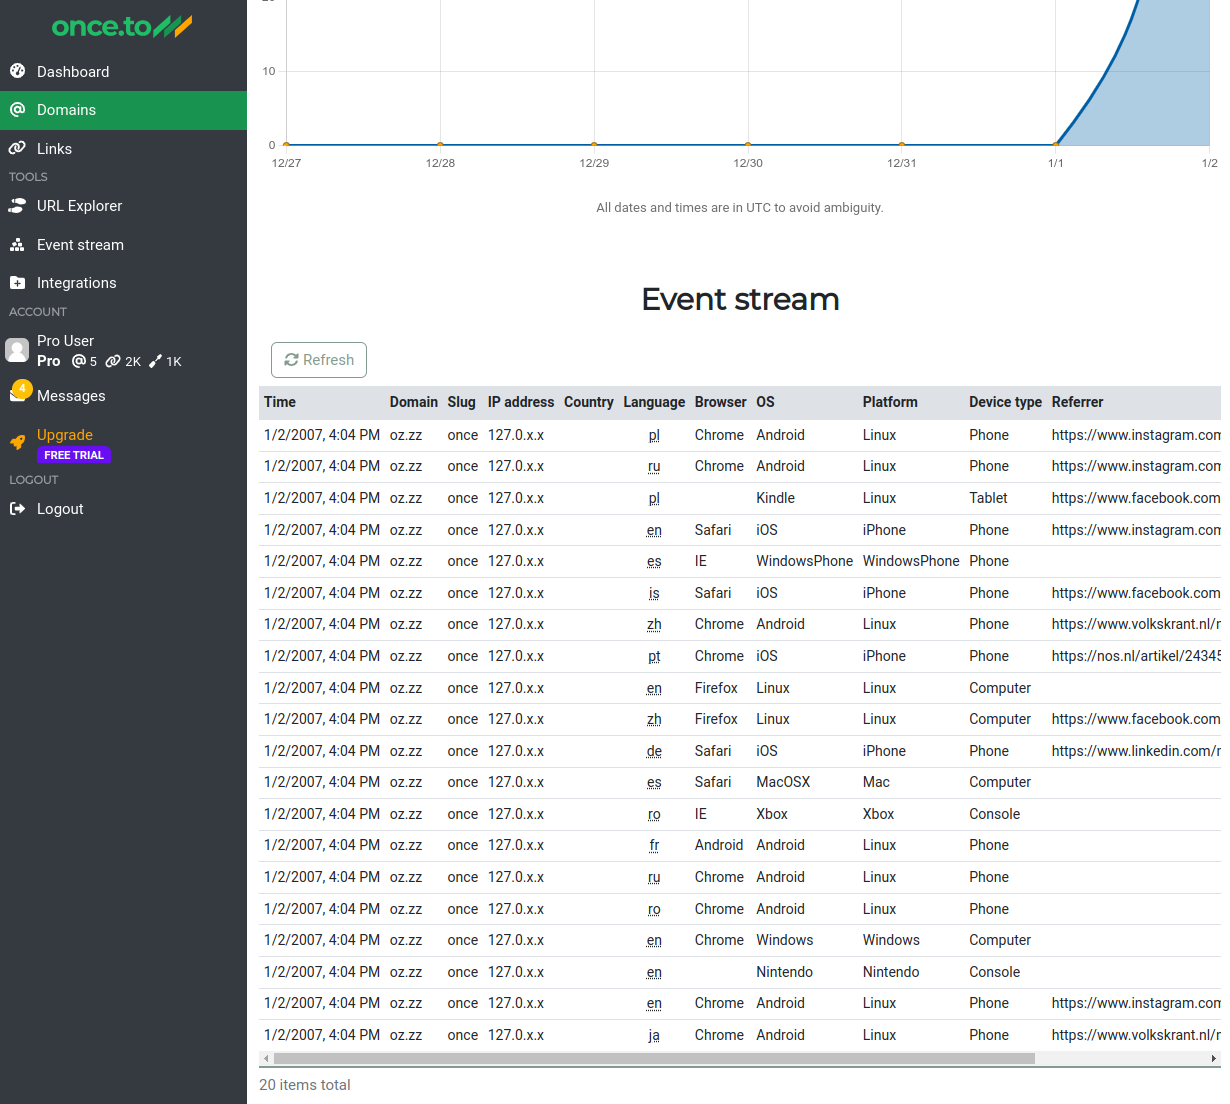
Task: Click the WindowsPhone platform cell
Action: pos(911,561)
